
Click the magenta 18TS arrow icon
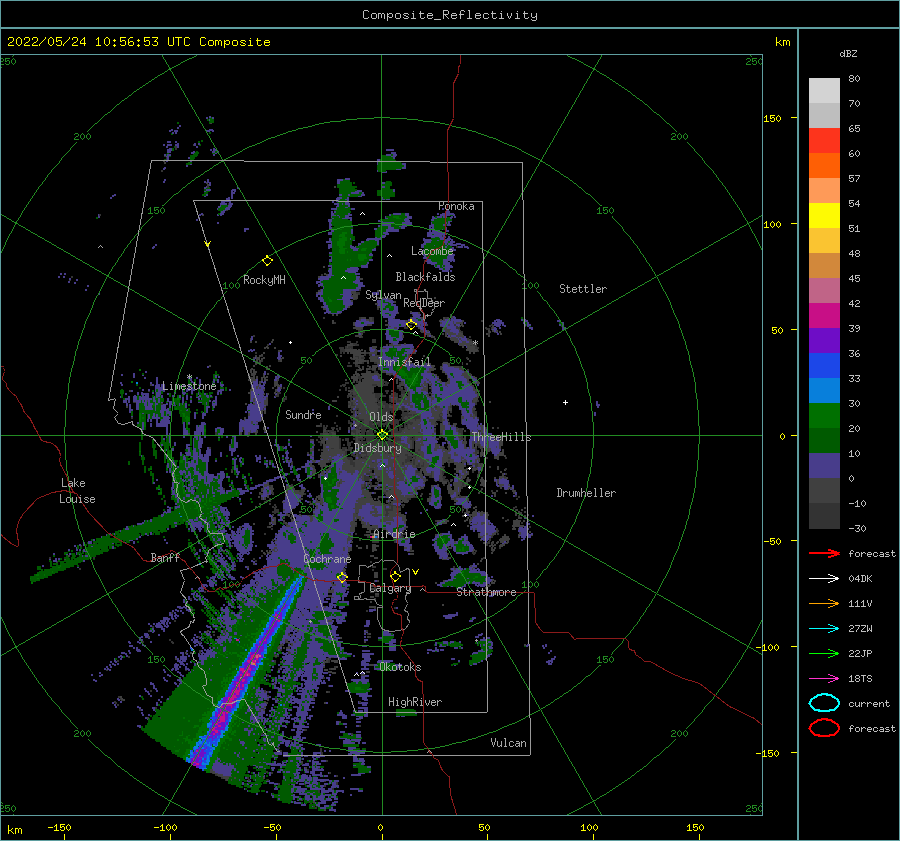pos(824,679)
